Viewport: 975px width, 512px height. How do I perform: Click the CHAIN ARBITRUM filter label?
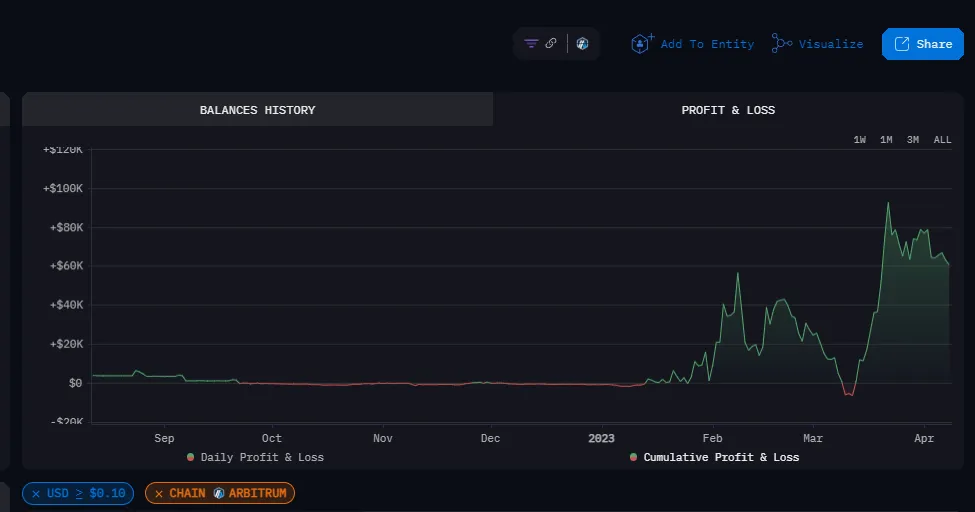click(x=228, y=493)
